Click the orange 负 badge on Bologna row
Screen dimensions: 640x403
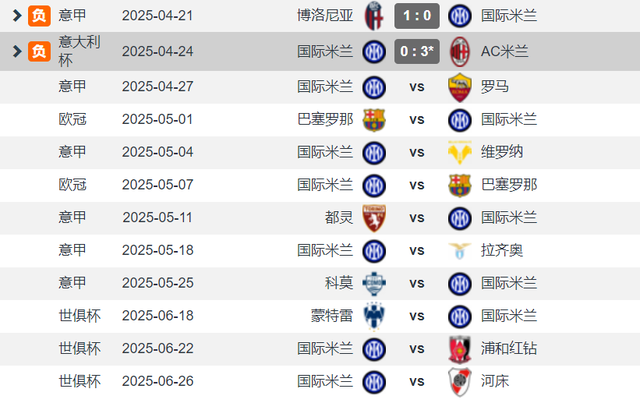click(x=39, y=16)
